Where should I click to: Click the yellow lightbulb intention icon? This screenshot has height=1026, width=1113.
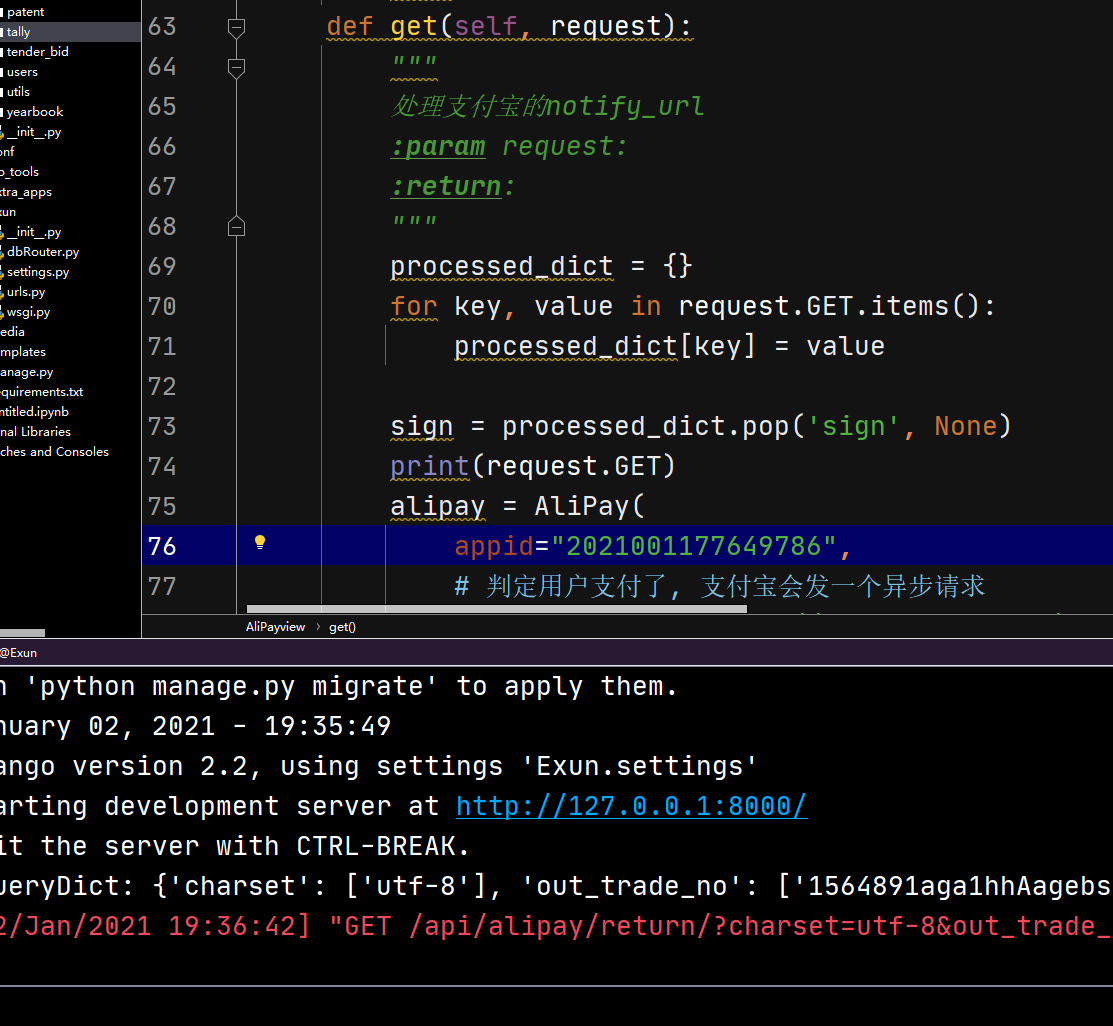(x=260, y=543)
